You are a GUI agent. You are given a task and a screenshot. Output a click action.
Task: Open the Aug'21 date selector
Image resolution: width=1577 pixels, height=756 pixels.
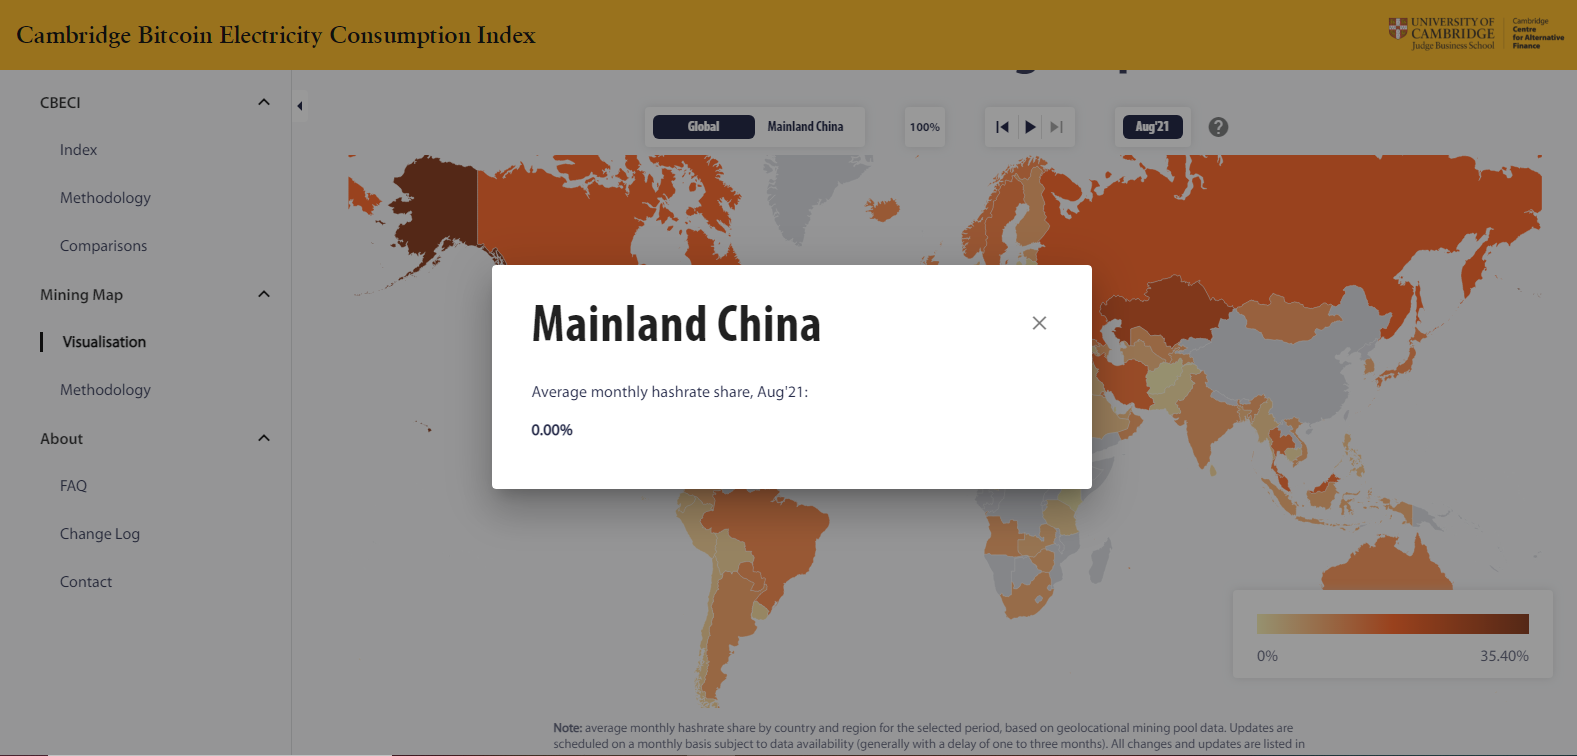point(1152,127)
